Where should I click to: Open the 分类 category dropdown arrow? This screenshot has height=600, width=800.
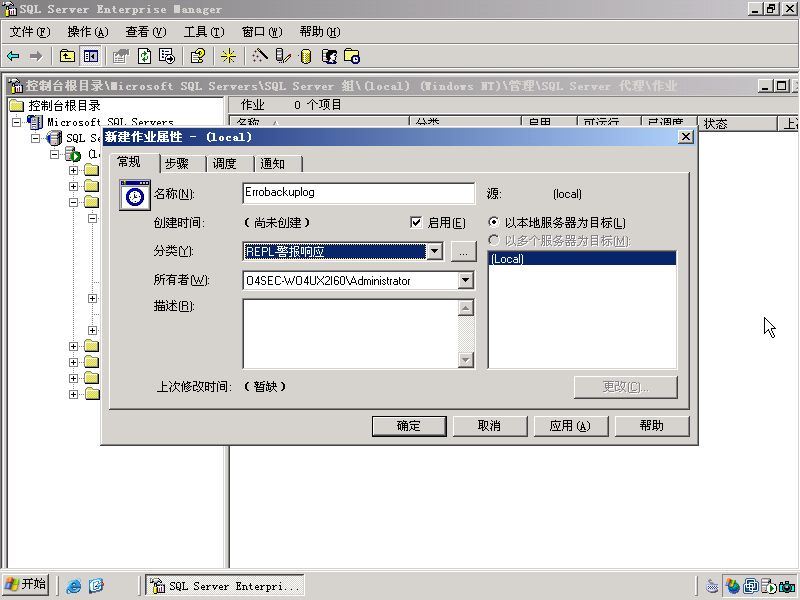pos(434,251)
